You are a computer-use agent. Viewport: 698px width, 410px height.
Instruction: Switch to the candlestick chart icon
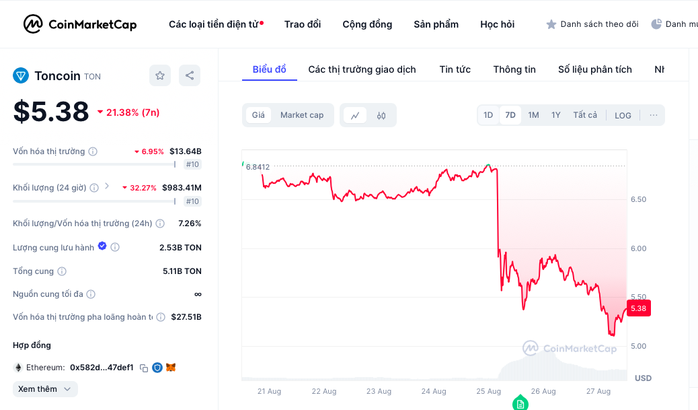pos(381,115)
